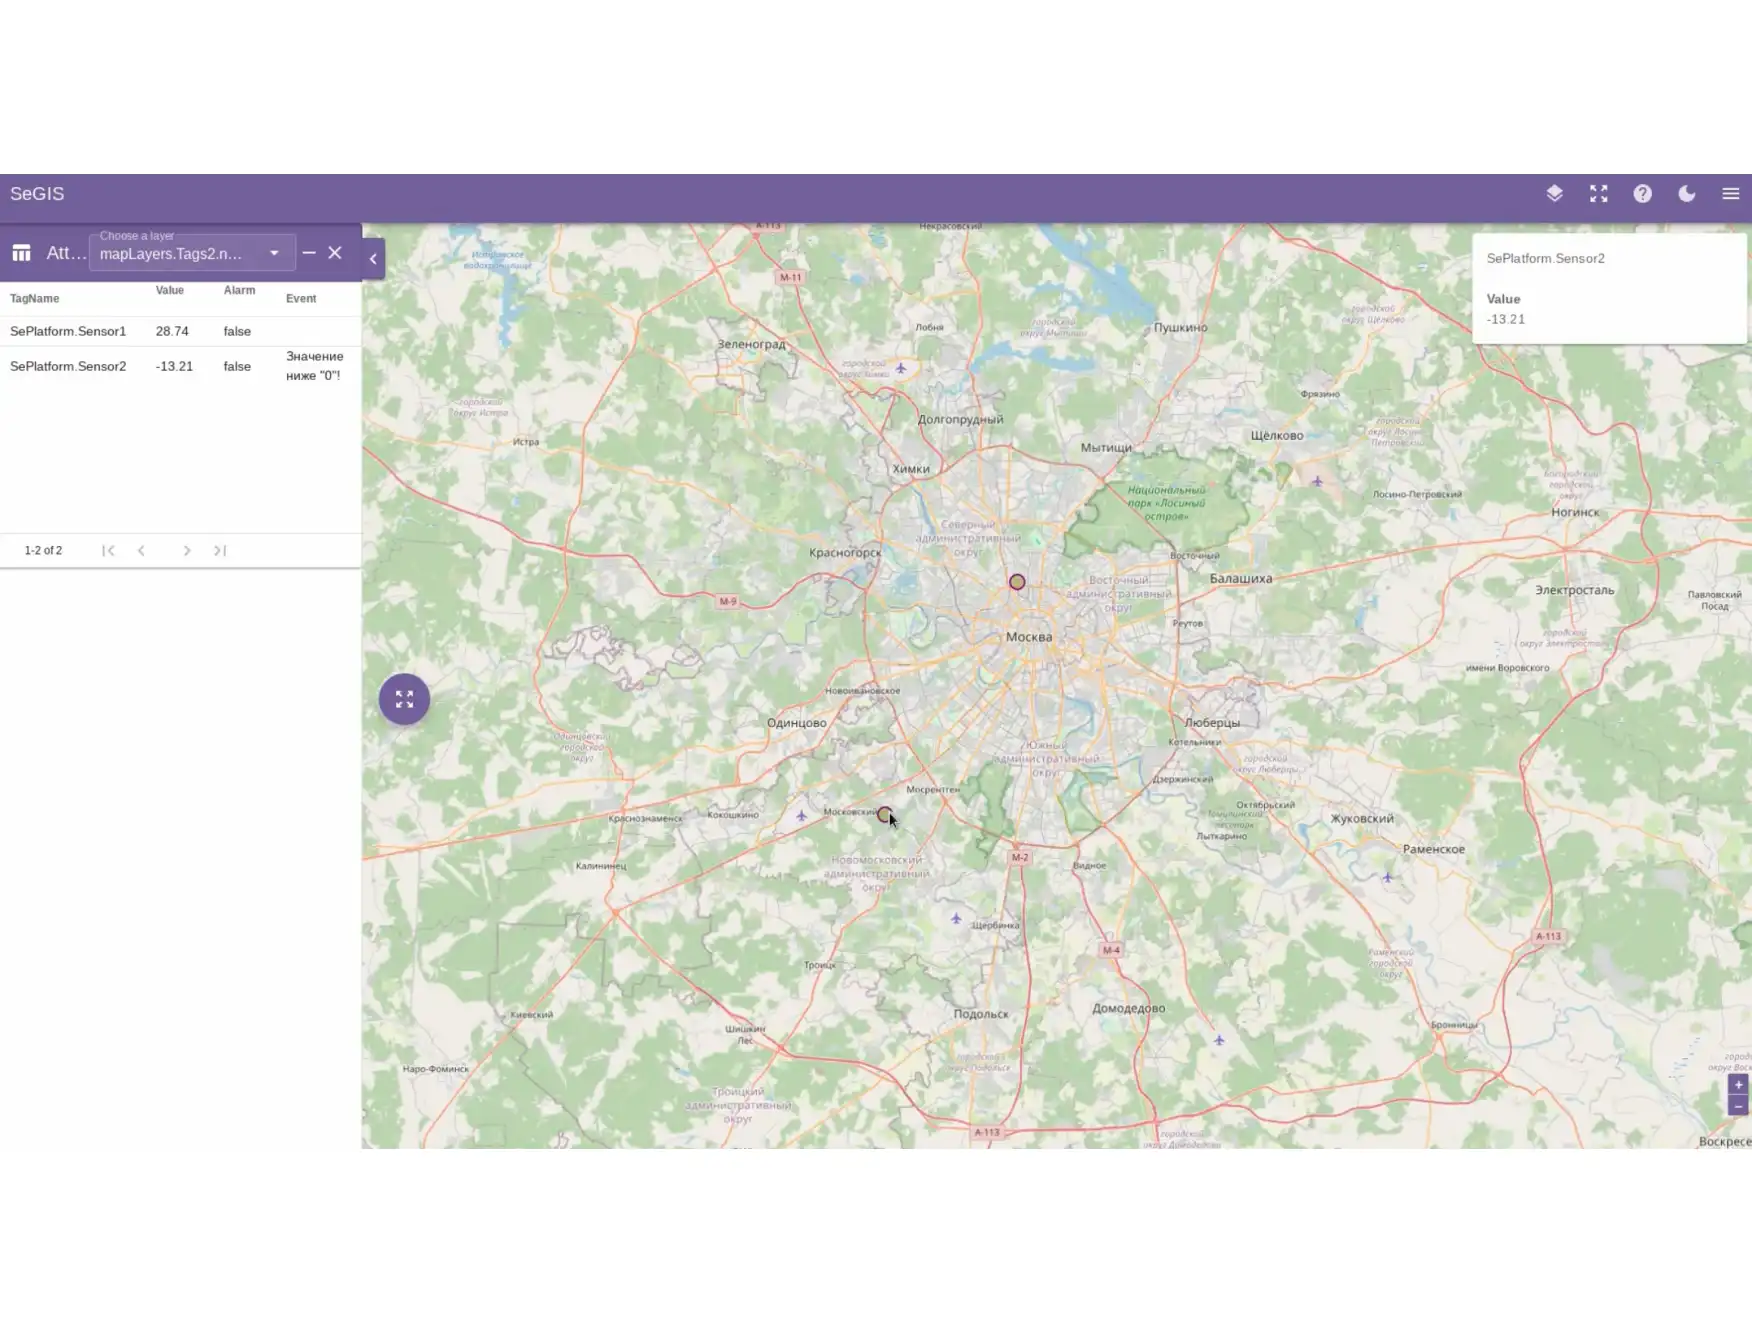Click the circular expand button on the map

(404, 698)
